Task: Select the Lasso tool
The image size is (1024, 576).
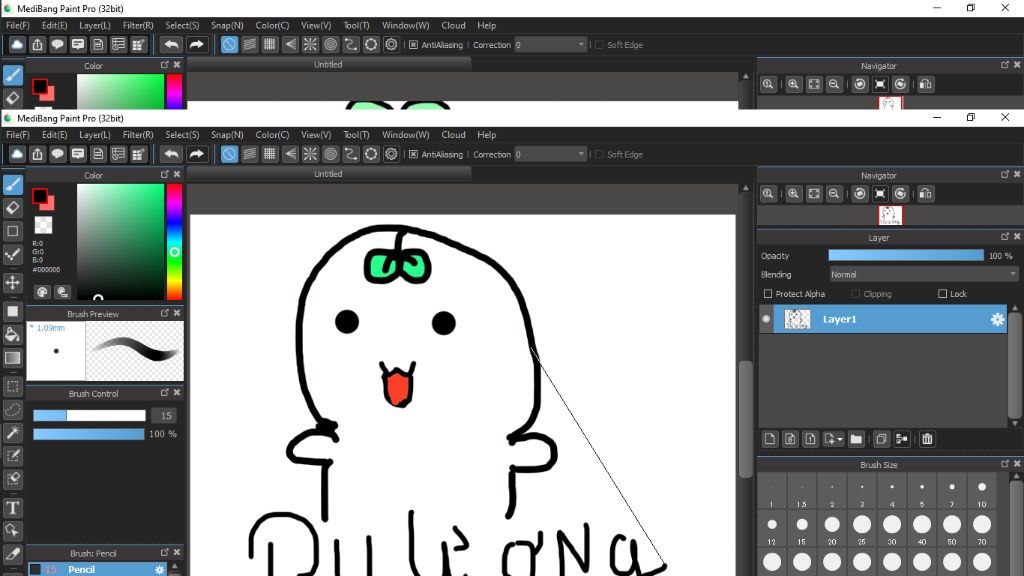Action: click(x=12, y=409)
